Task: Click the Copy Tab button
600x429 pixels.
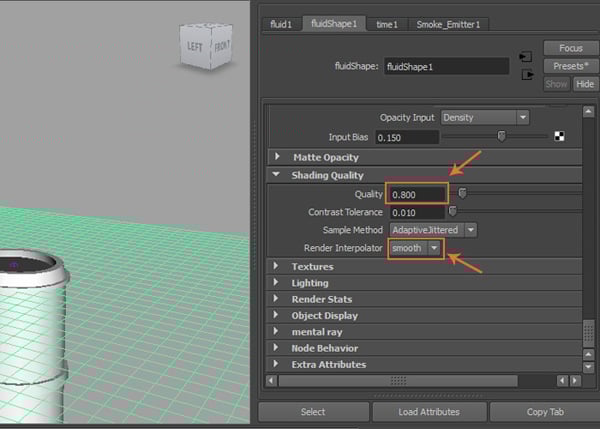Action: coord(545,412)
